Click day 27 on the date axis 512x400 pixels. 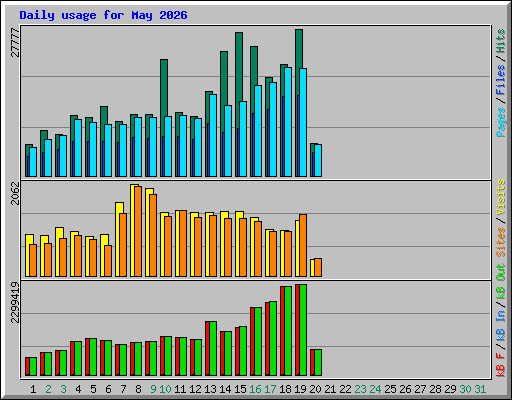tap(420, 389)
